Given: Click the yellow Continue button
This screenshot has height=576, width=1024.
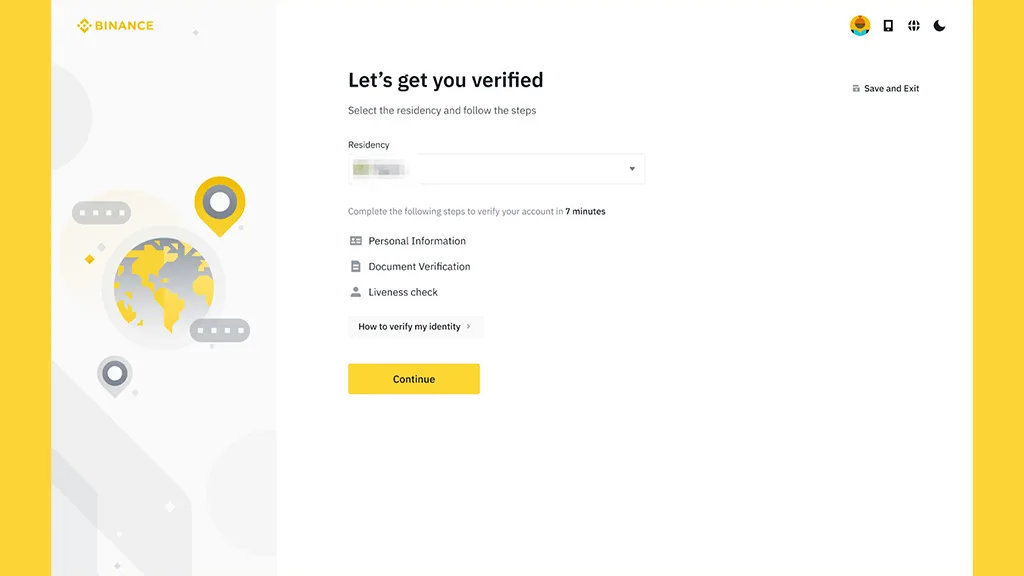Looking at the screenshot, I should pos(413,379).
